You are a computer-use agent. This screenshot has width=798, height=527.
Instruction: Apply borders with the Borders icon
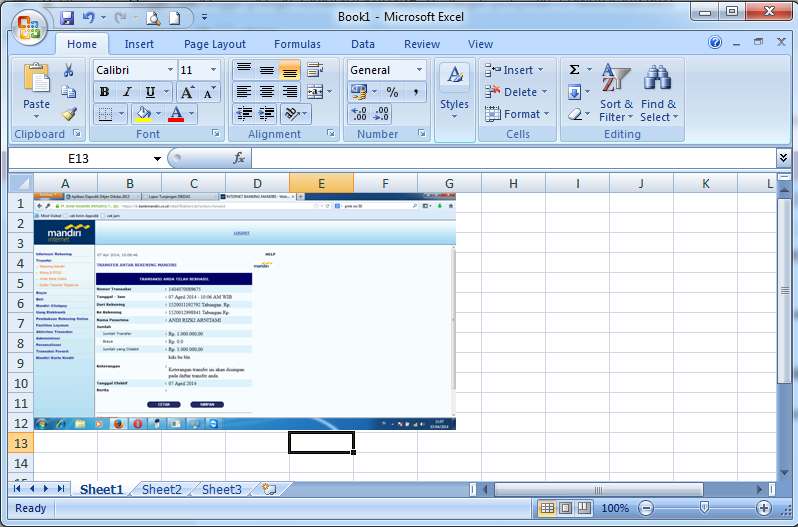(105, 114)
